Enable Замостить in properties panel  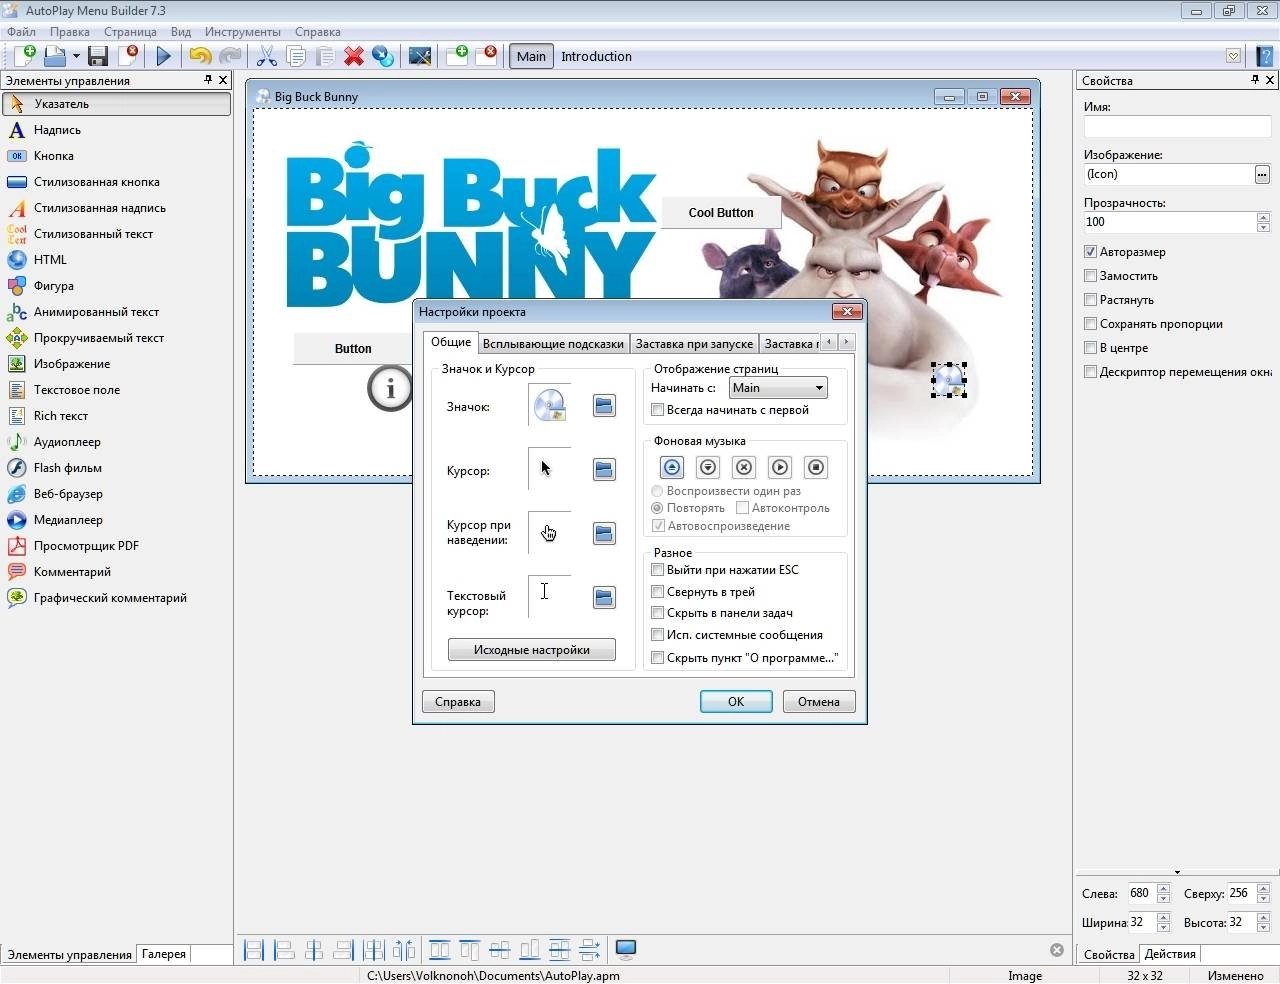1091,276
